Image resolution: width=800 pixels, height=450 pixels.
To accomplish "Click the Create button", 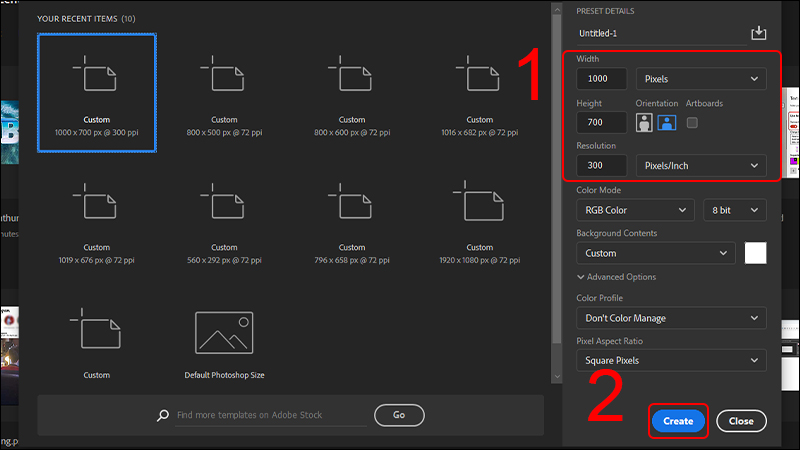I will (678, 421).
